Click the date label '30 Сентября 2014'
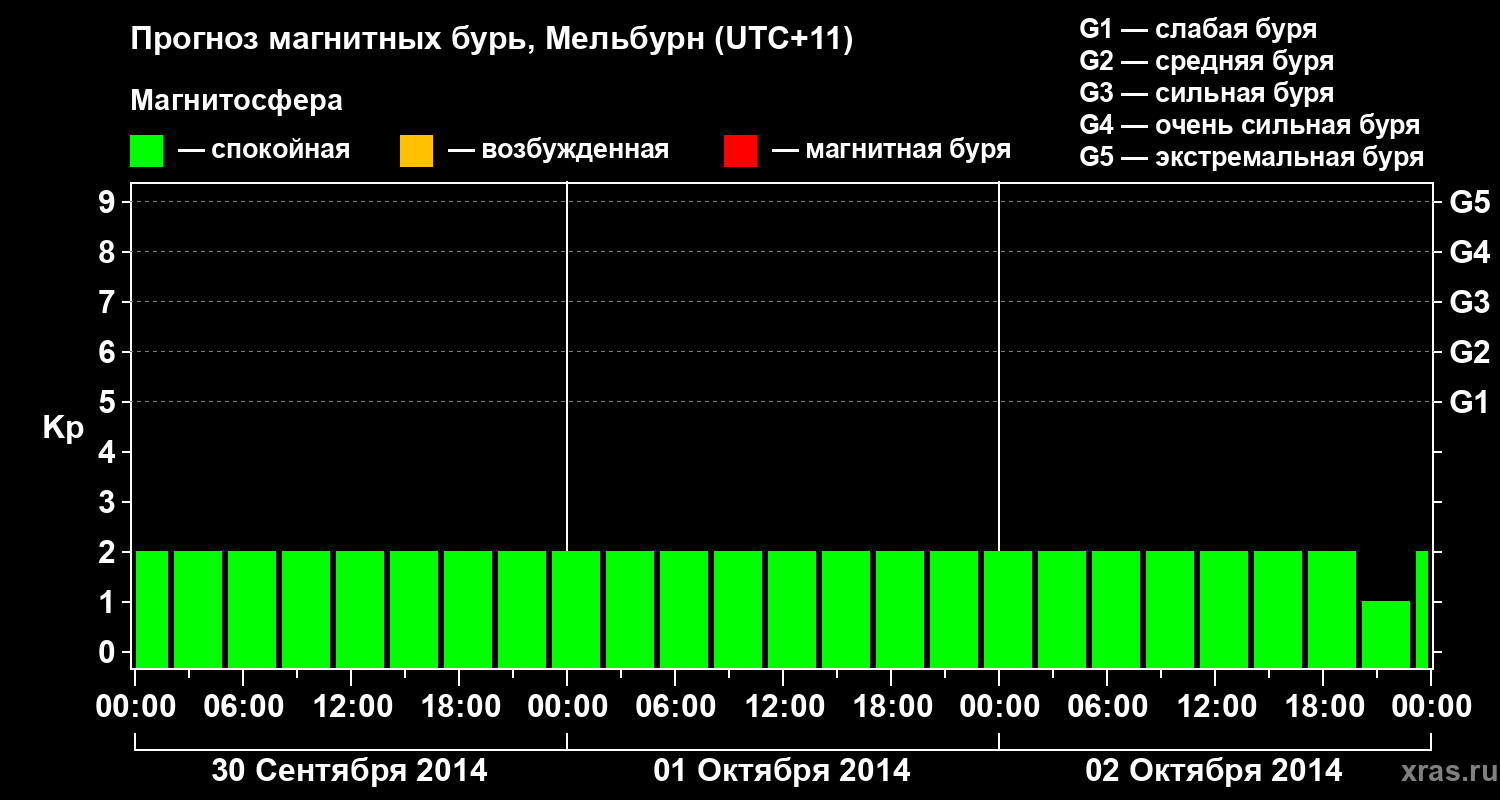1500x800 pixels. pos(350,770)
